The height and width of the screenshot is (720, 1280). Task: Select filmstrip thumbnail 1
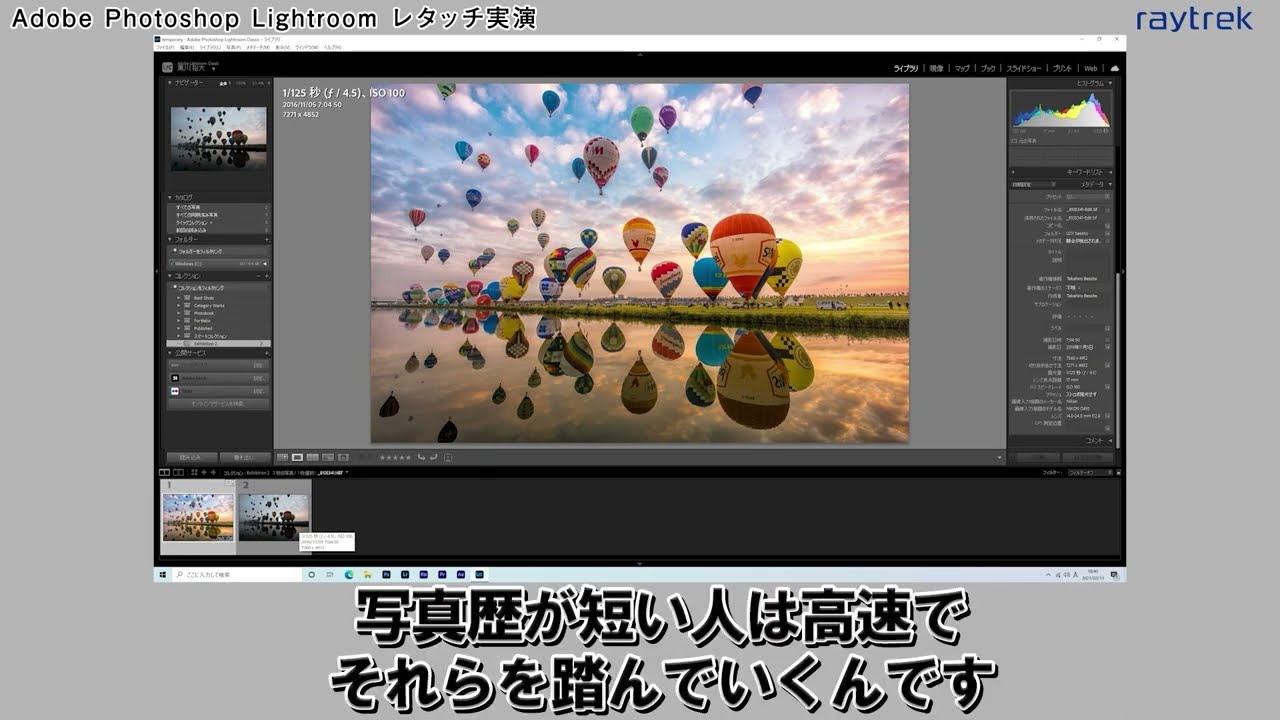(198, 516)
